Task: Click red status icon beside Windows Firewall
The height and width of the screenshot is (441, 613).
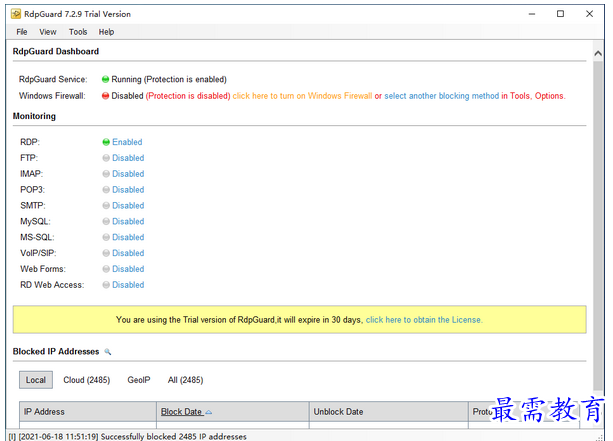Action: (x=105, y=96)
